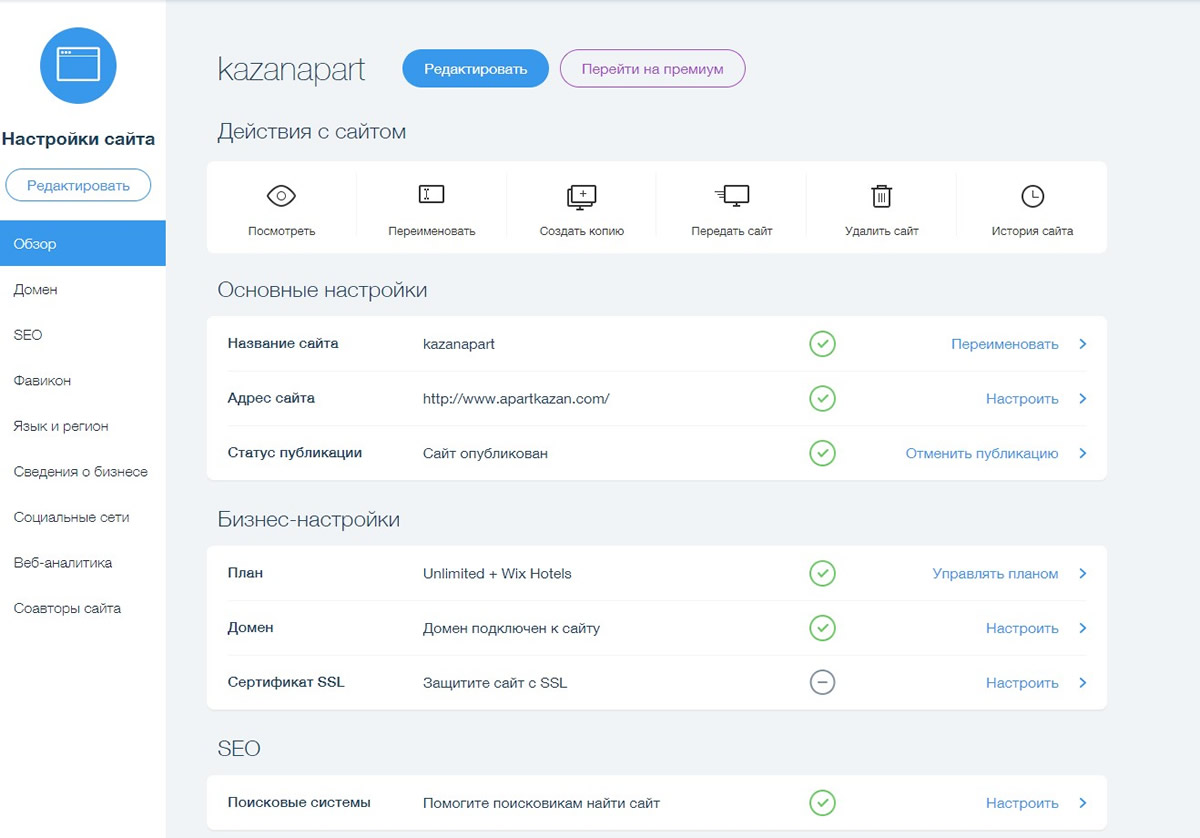Open Перейти на премиум upgrade page
Image resolution: width=1200 pixels, height=838 pixels.
[652, 68]
